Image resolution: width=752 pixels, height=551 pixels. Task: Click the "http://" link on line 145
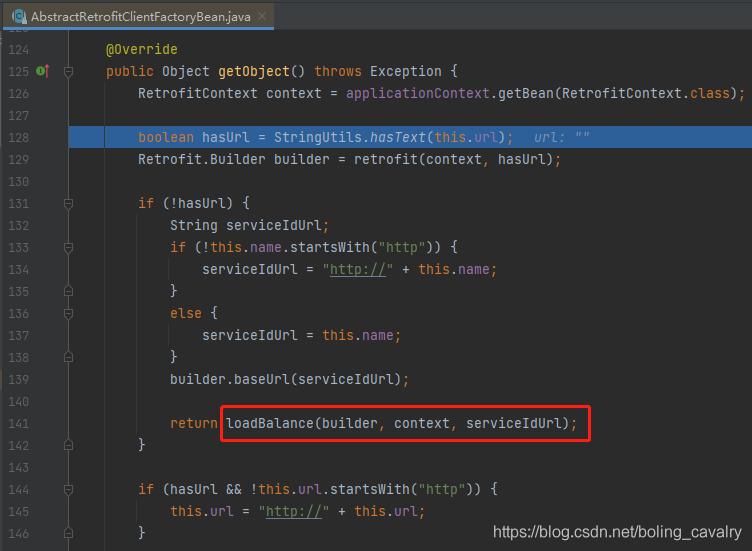pyautogui.click(x=294, y=512)
